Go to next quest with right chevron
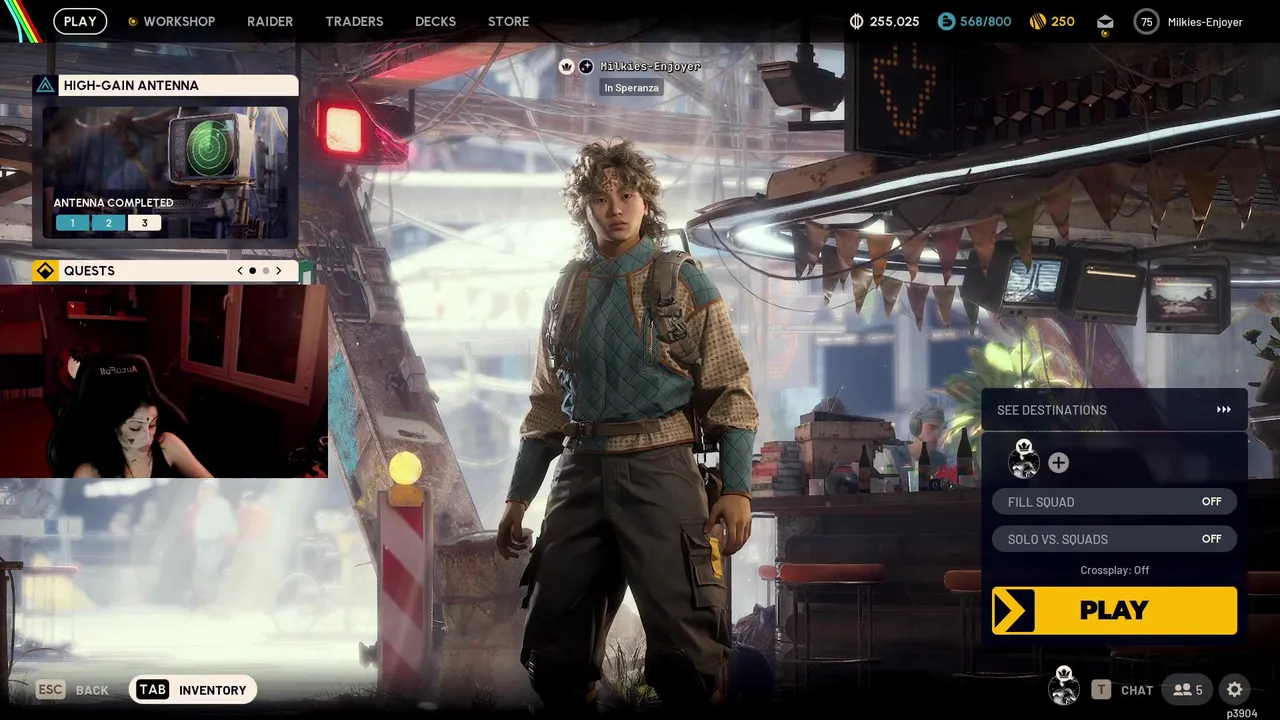 click(x=279, y=271)
